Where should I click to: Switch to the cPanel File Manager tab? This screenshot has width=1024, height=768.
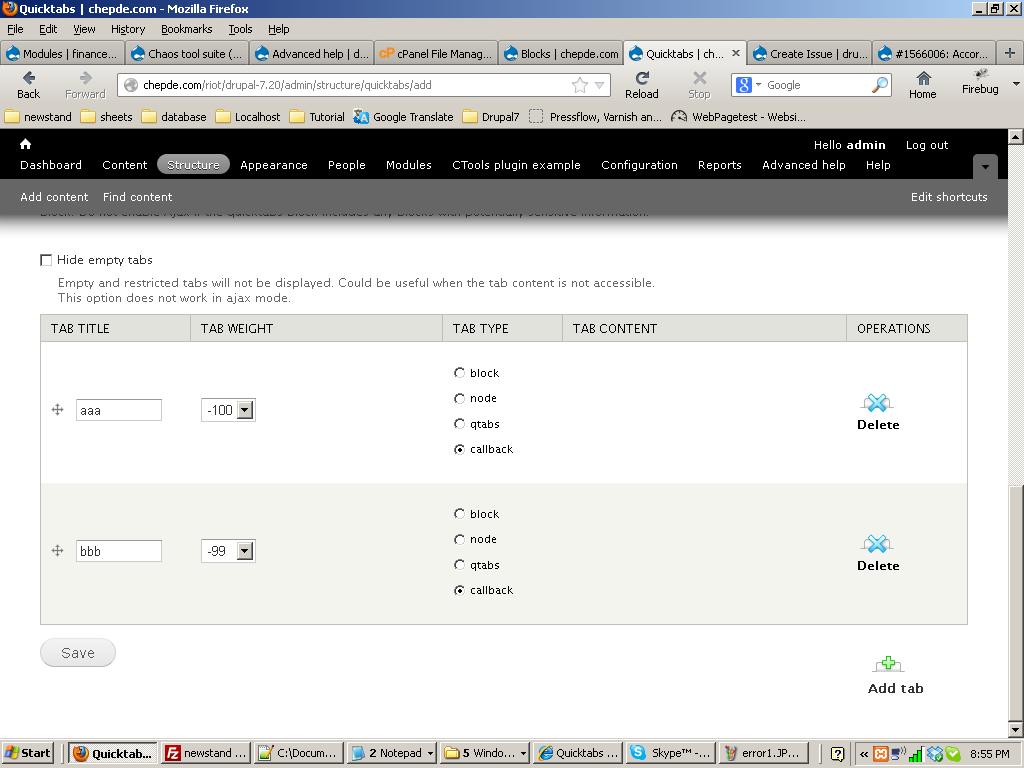(436, 54)
